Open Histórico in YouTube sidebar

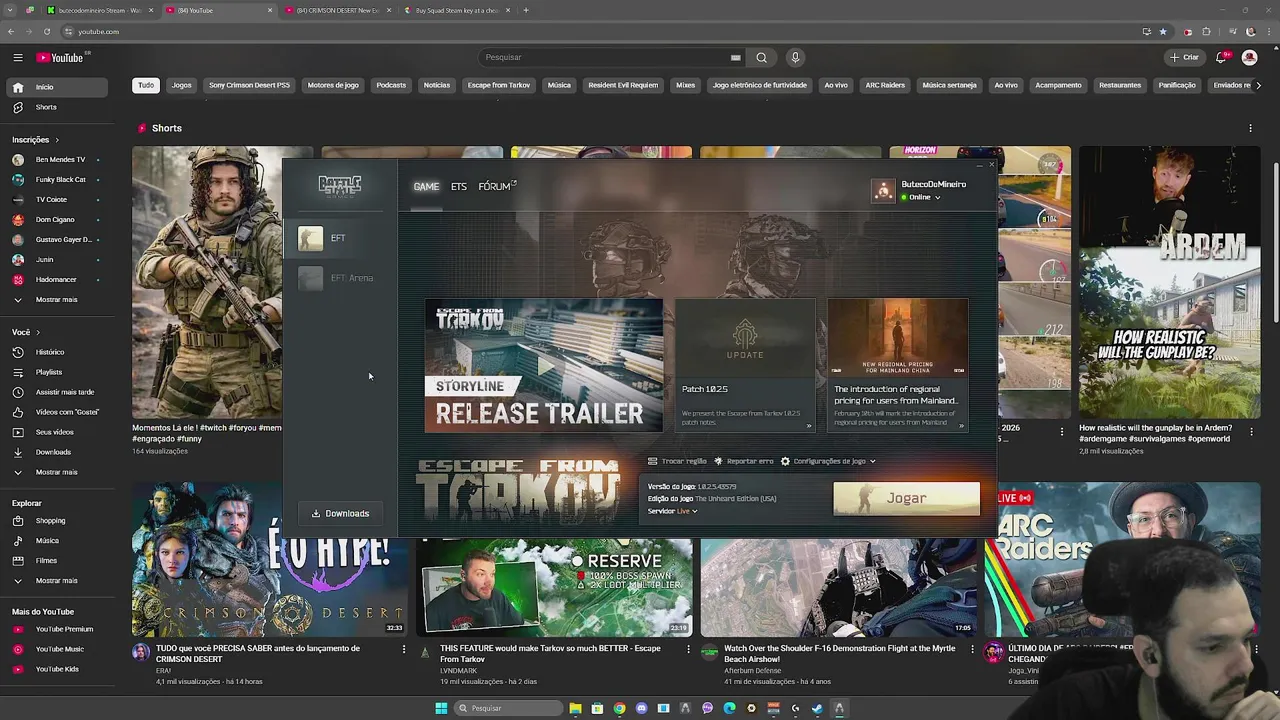tap(56, 352)
